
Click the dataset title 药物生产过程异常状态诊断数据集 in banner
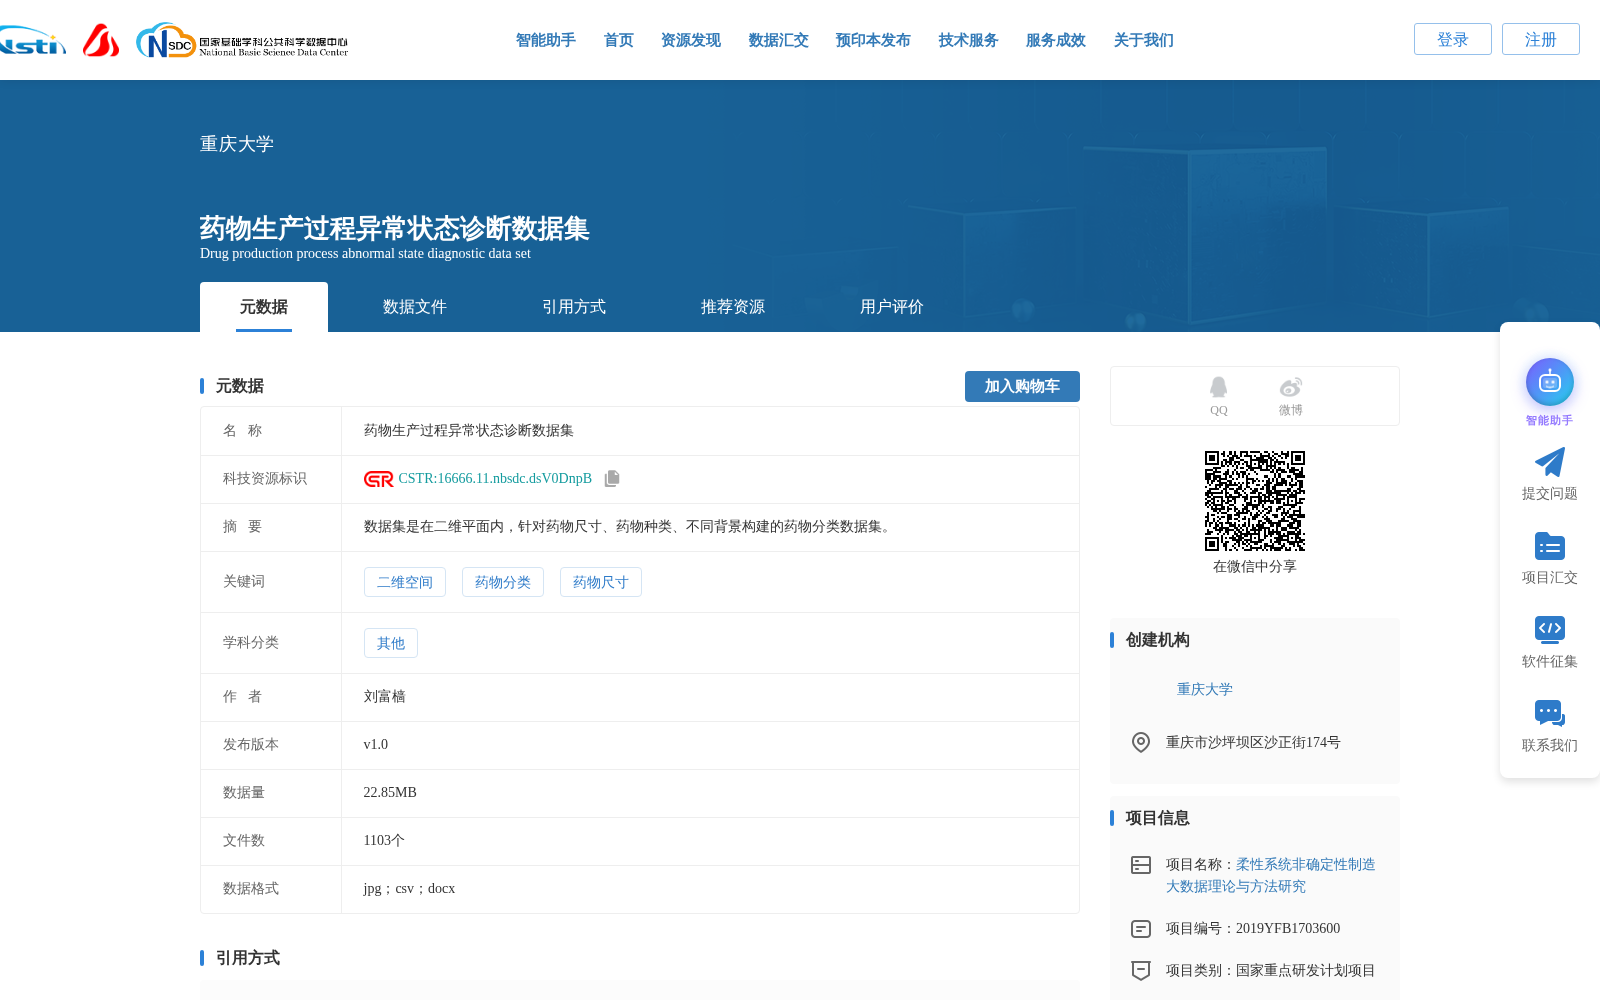394,229
